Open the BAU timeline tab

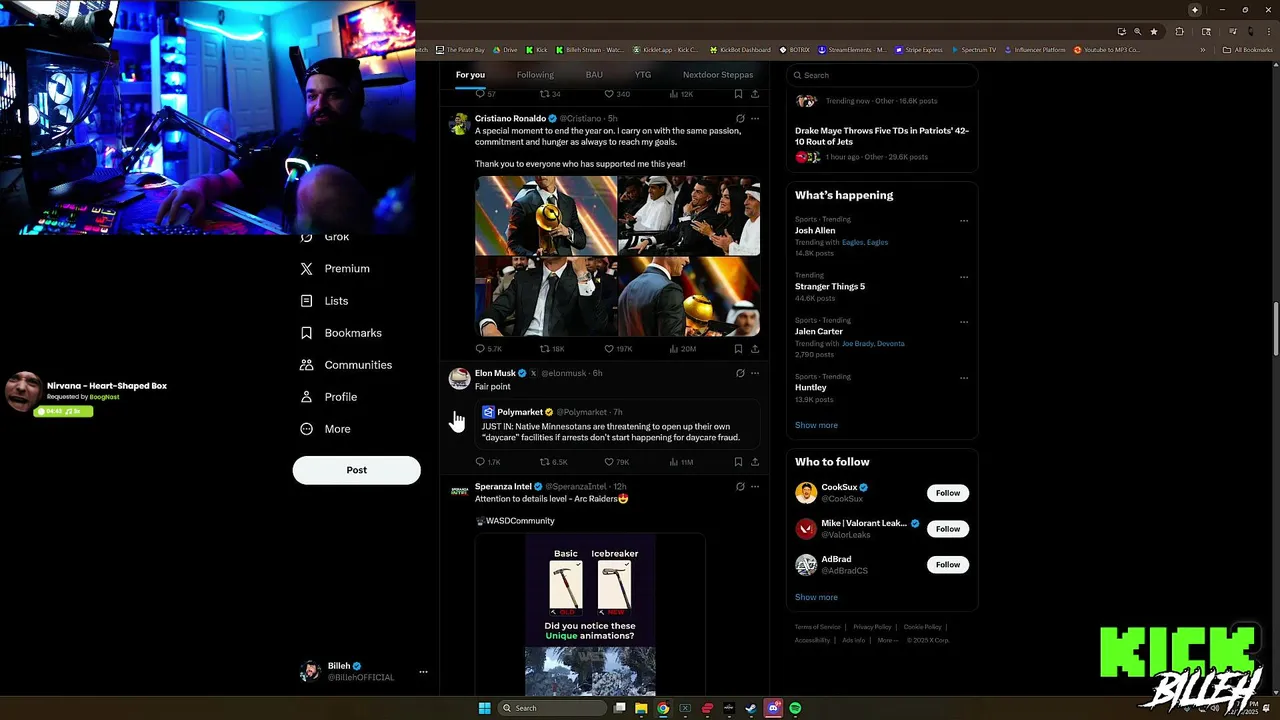pos(594,75)
